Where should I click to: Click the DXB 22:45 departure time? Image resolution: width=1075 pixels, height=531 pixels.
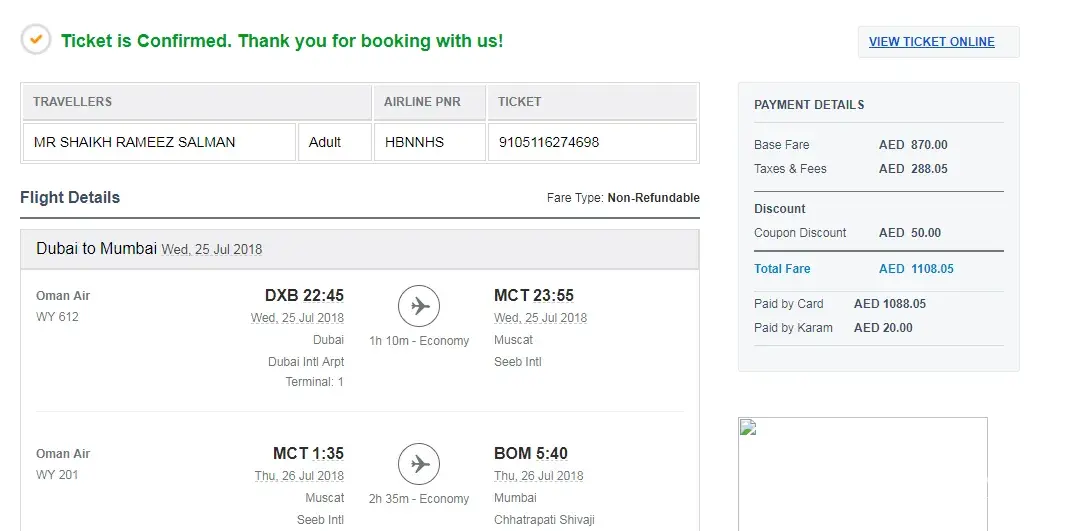coord(304,295)
